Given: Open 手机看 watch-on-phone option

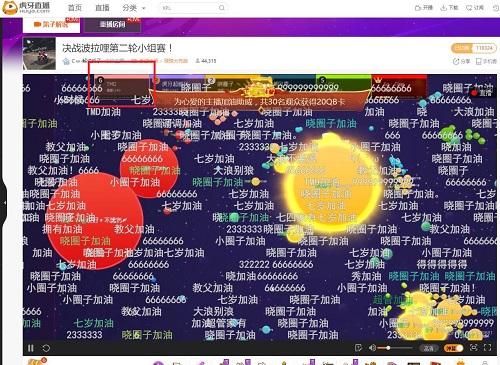Looking at the screenshot, I should tap(486, 61).
